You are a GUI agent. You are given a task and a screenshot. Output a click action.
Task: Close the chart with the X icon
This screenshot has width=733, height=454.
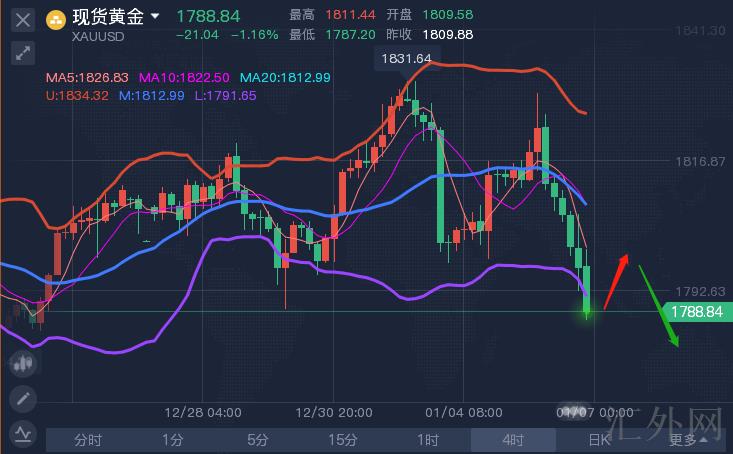23,19
